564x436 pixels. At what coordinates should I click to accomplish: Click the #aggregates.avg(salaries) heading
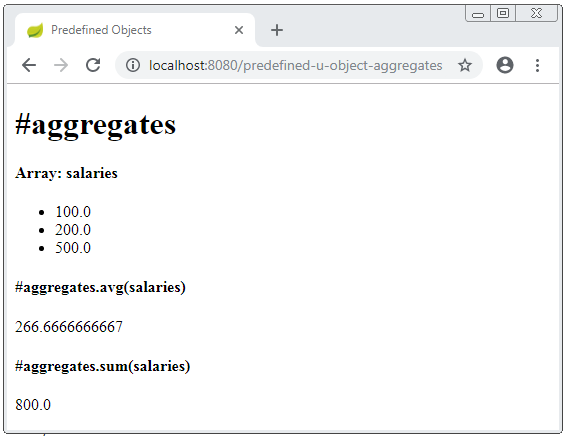click(x=100, y=287)
